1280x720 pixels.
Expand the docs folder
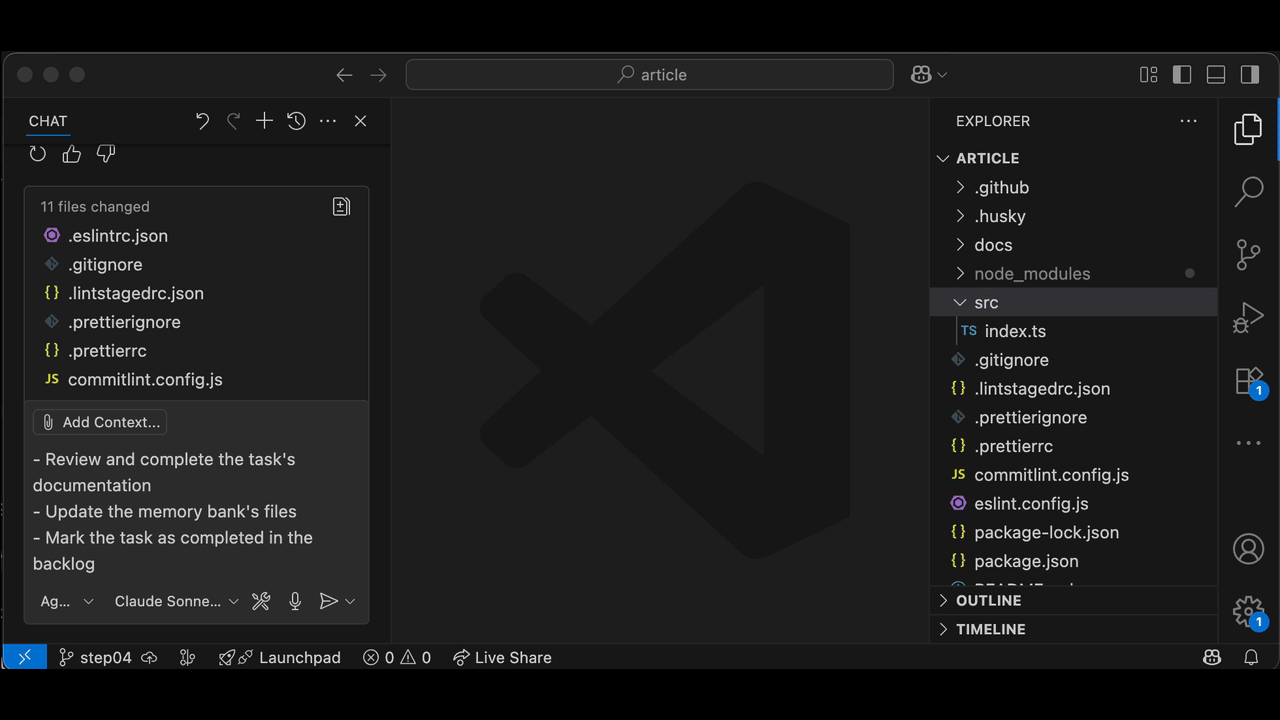[992, 245]
